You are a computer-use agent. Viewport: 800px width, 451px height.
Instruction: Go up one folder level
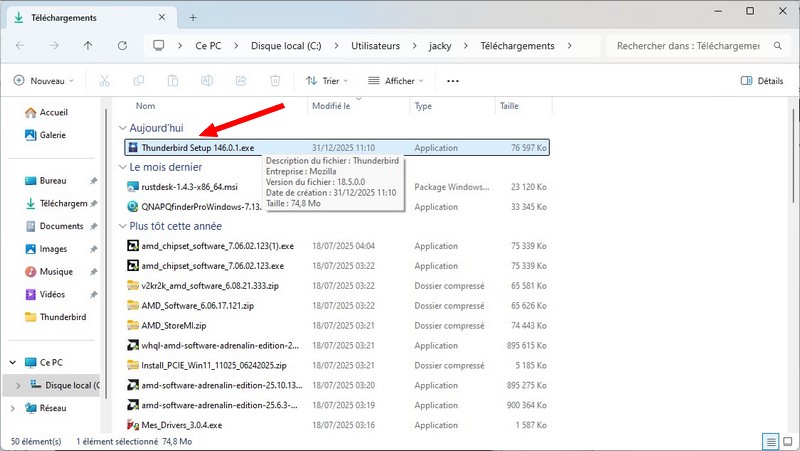tap(88, 46)
